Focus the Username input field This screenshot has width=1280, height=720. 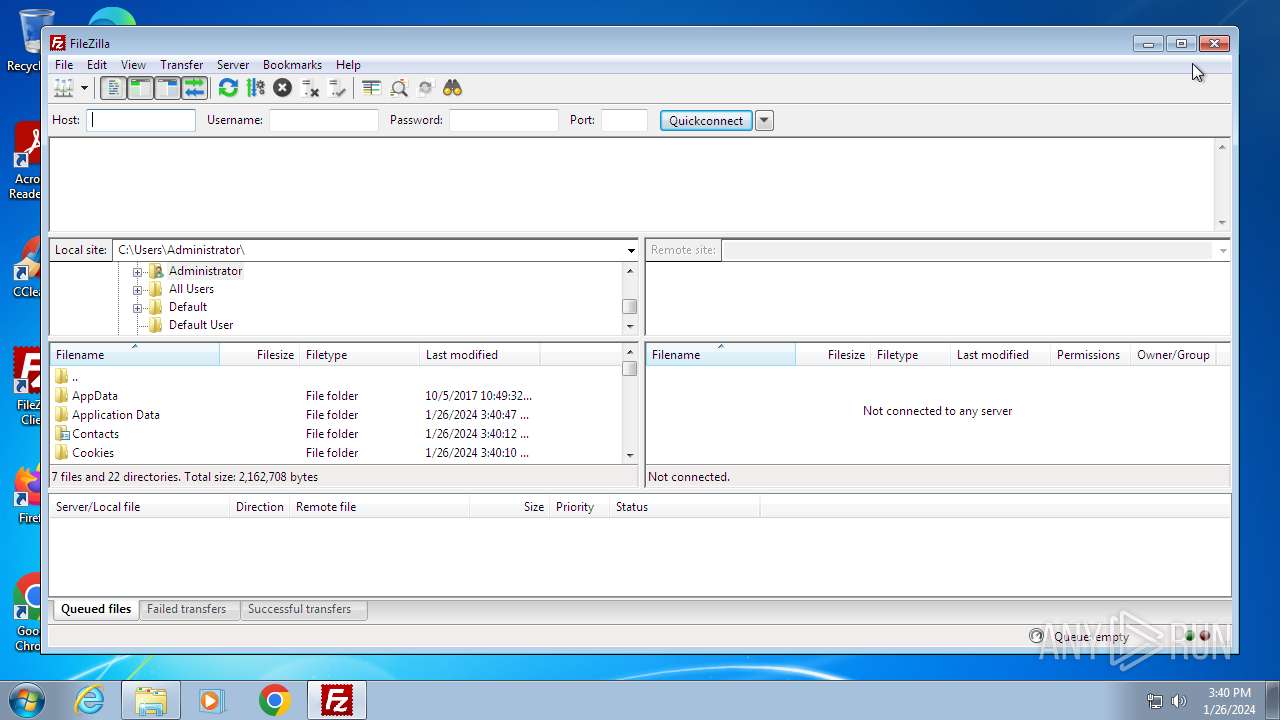[x=324, y=120]
